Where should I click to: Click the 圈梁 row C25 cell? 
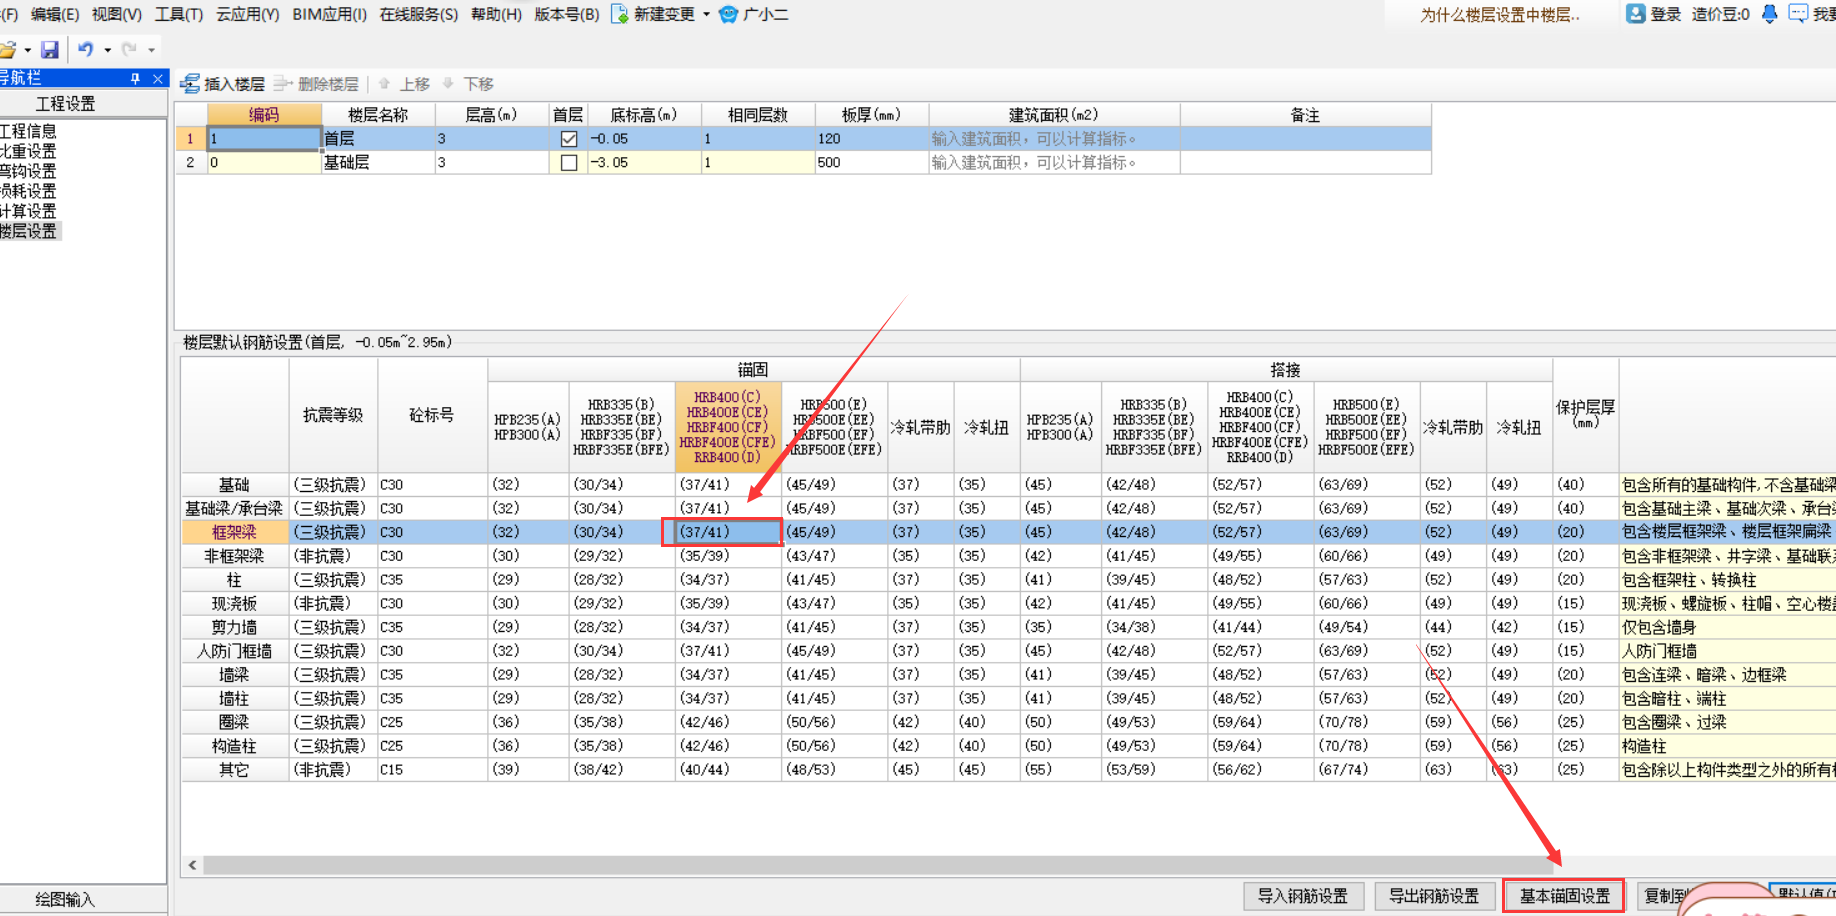432,722
